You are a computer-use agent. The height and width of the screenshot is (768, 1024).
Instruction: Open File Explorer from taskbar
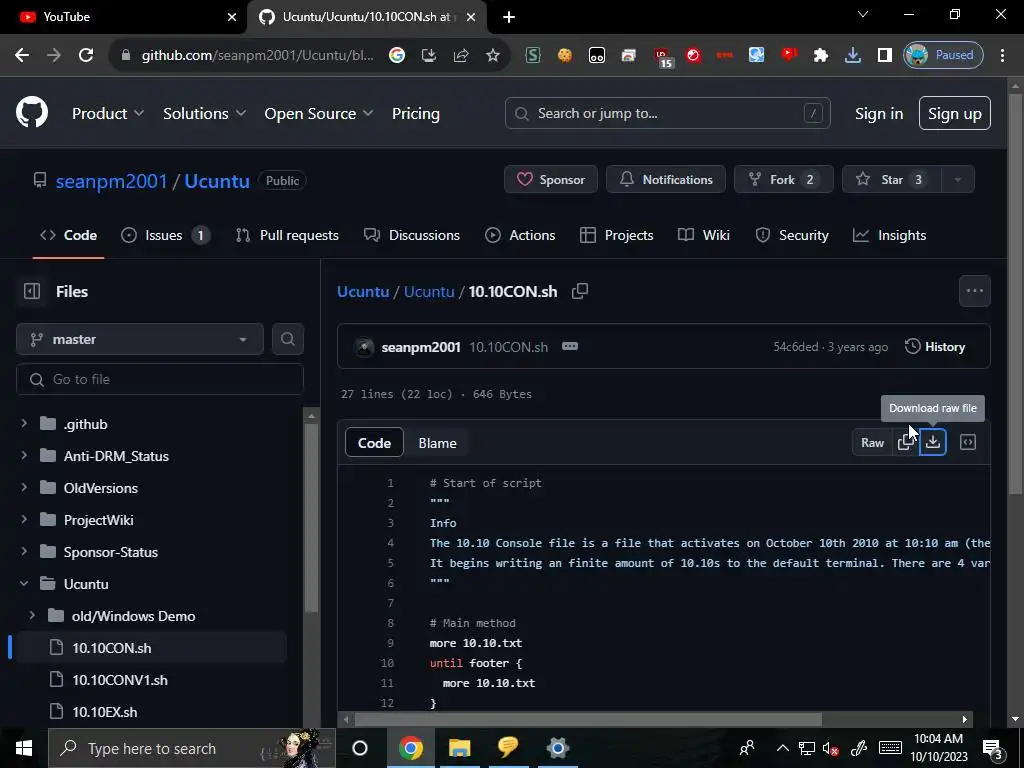click(460, 748)
